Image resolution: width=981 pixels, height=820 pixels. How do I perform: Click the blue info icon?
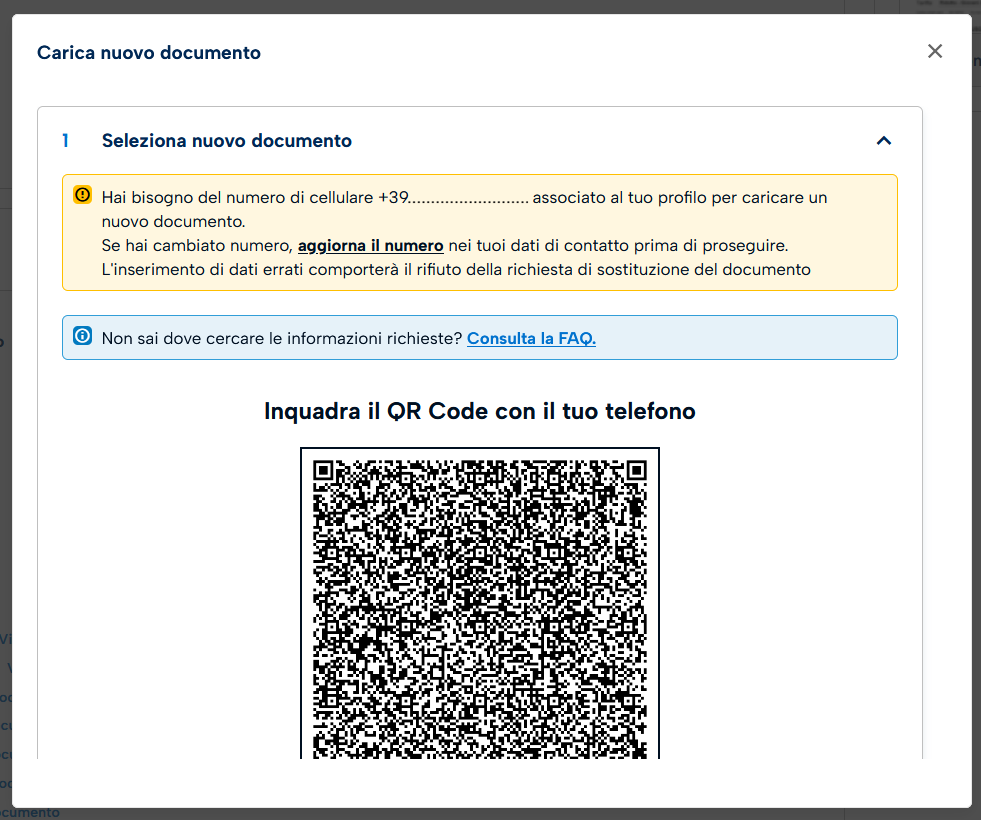pyautogui.click(x=82, y=337)
